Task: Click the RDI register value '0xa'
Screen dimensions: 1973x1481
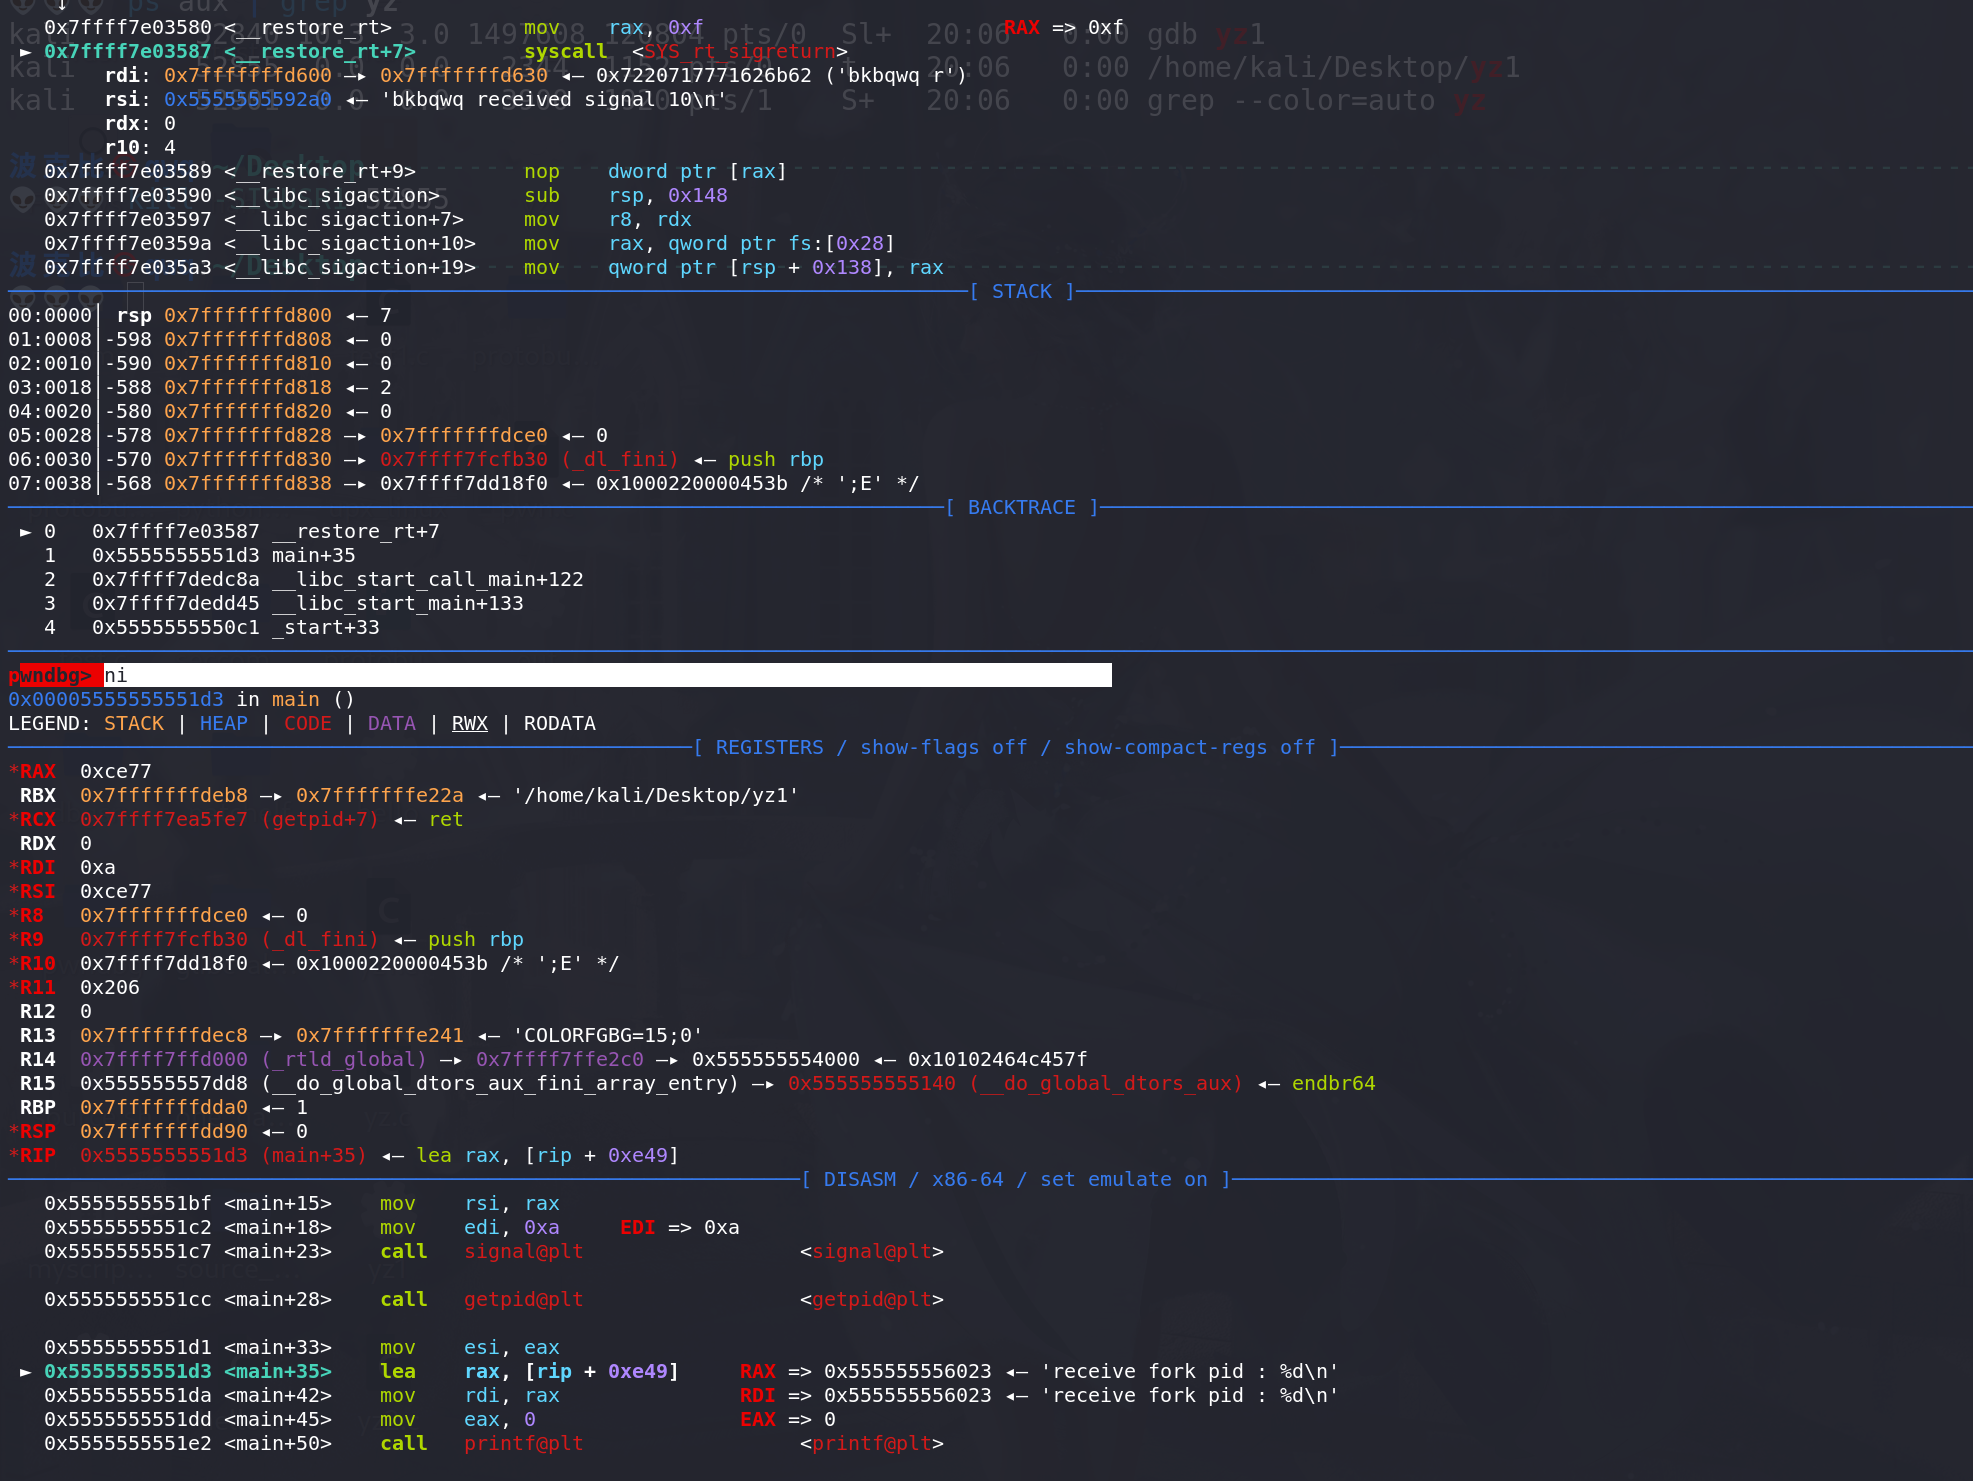Action: (x=98, y=867)
